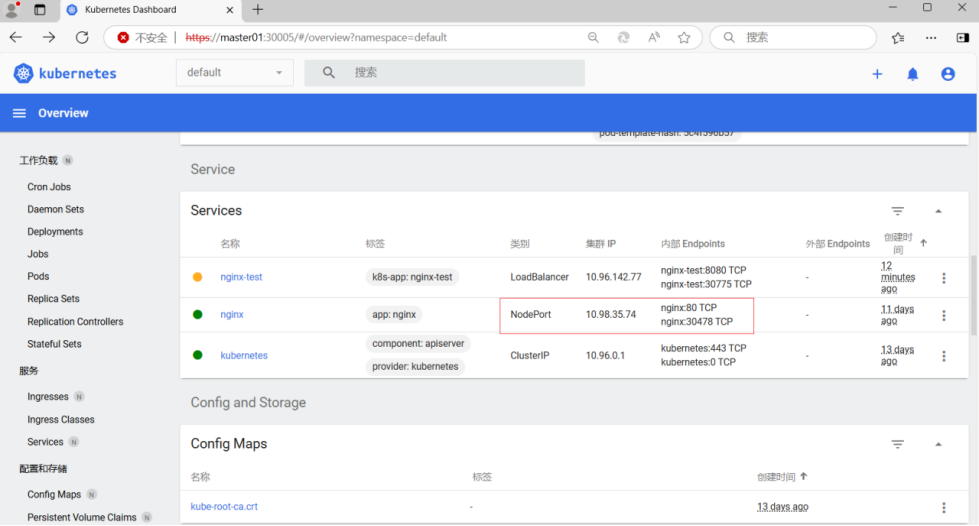Close the Kubernetes Dashboard tab
The image size is (979, 526).
[230, 10]
